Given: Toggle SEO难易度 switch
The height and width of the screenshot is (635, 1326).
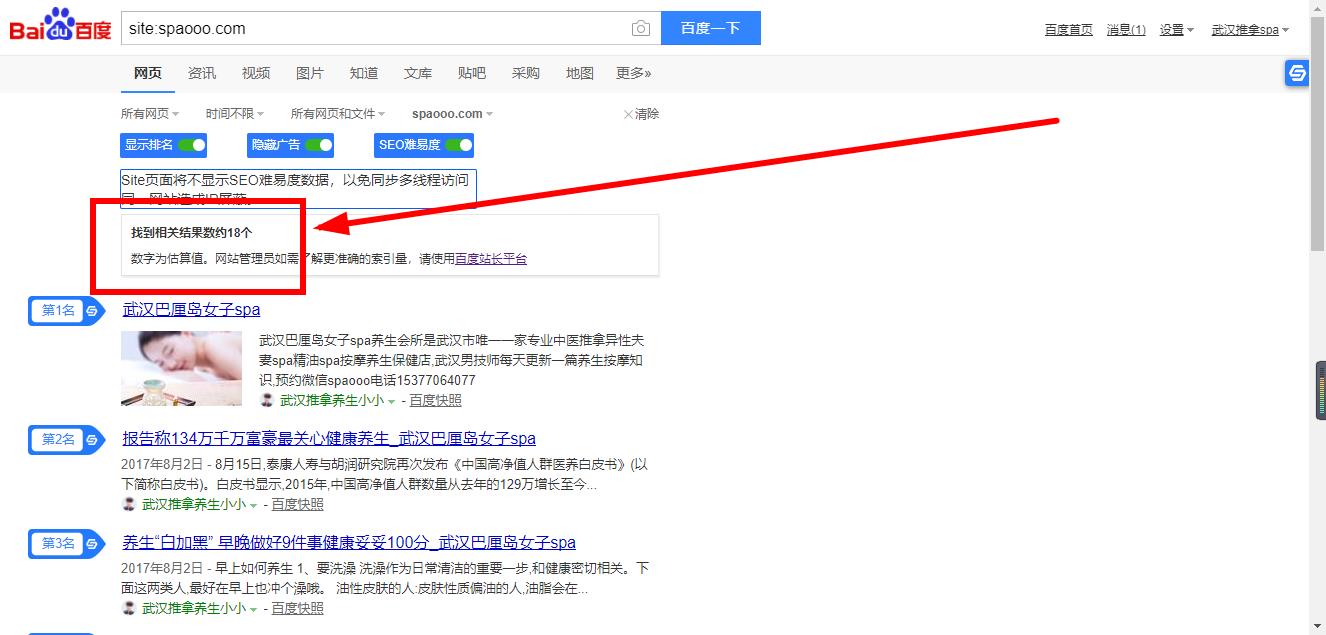Looking at the screenshot, I should coord(459,145).
